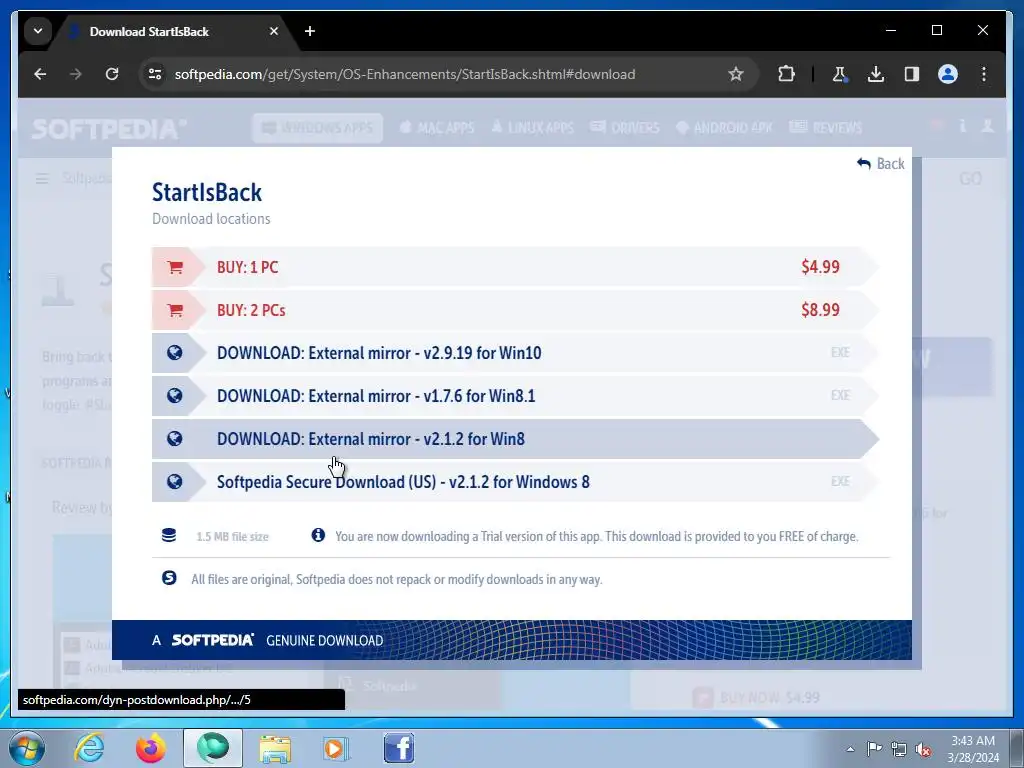Open Windows Media Player on taskbar
This screenshot has height=768, width=1024.
pyautogui.click(x=337, y=748)
